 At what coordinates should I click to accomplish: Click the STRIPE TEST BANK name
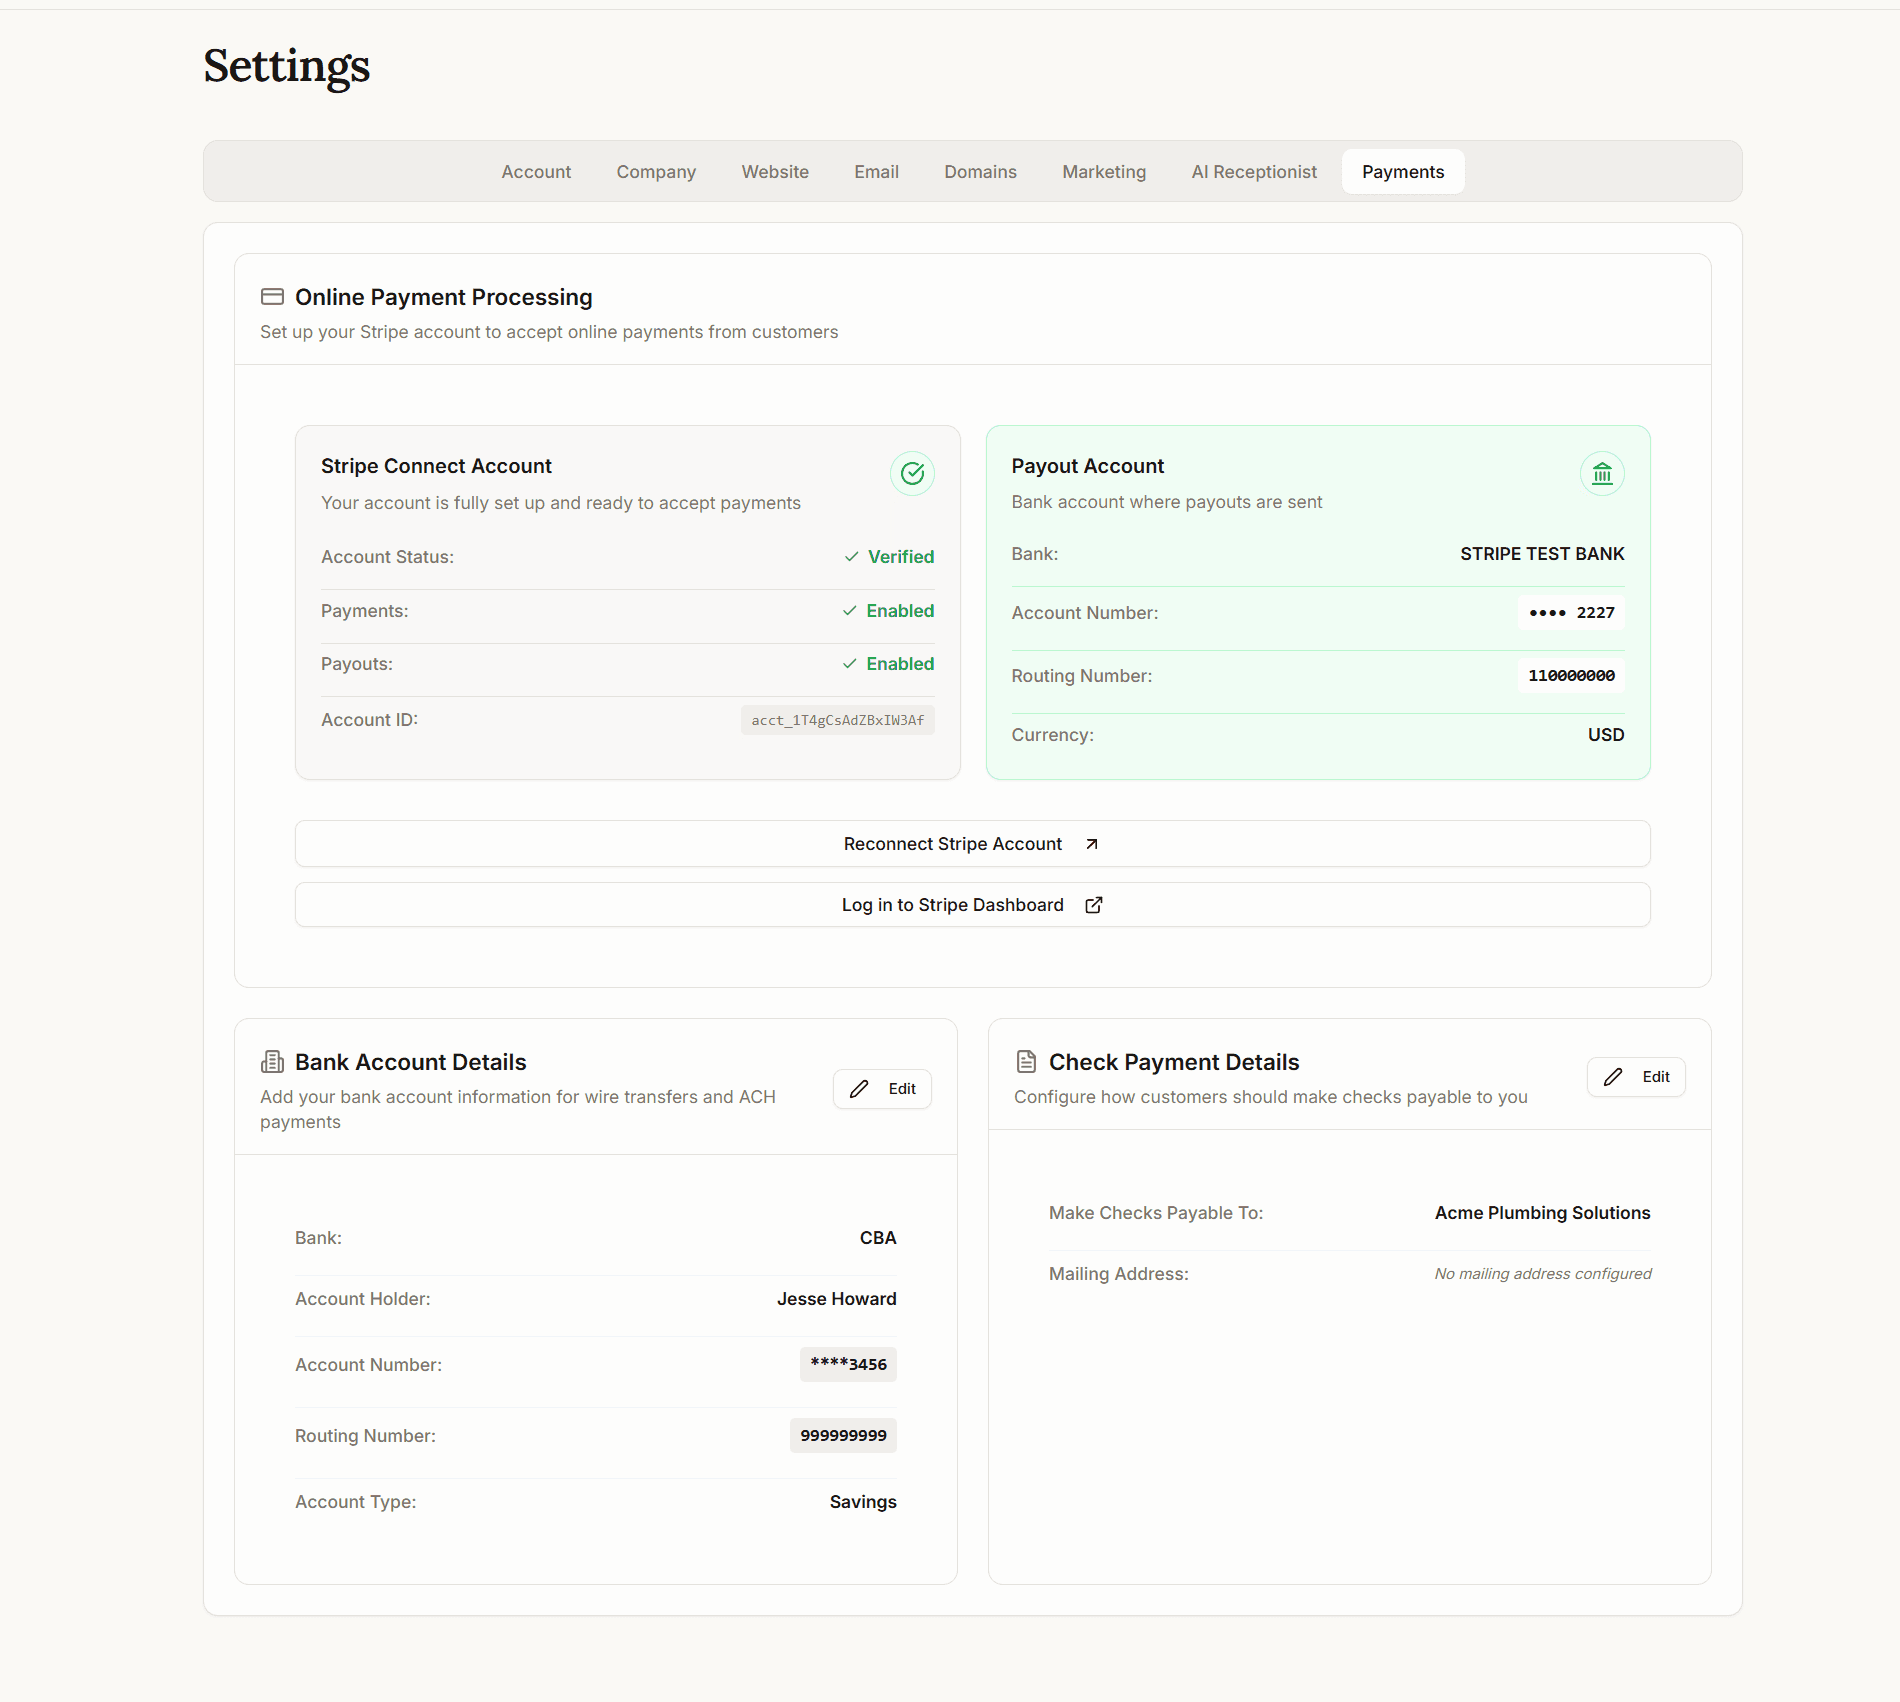[1542, 554]
